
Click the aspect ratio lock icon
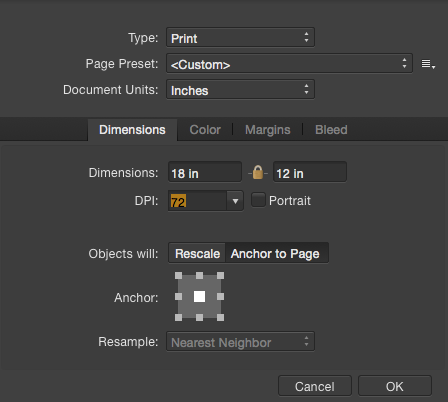click(x=258, y=172)
